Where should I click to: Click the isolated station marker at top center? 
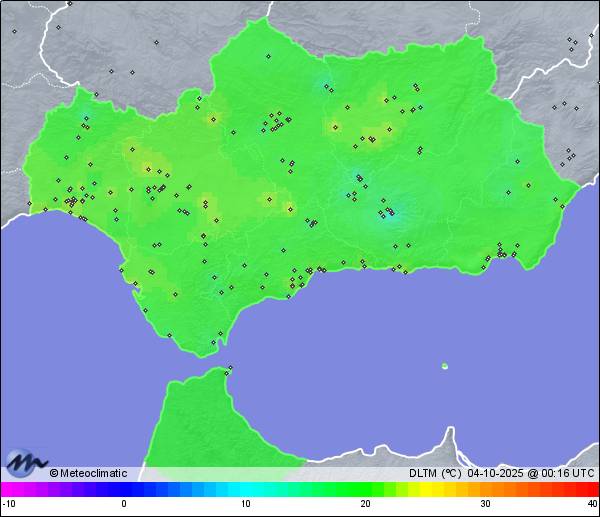157,42
